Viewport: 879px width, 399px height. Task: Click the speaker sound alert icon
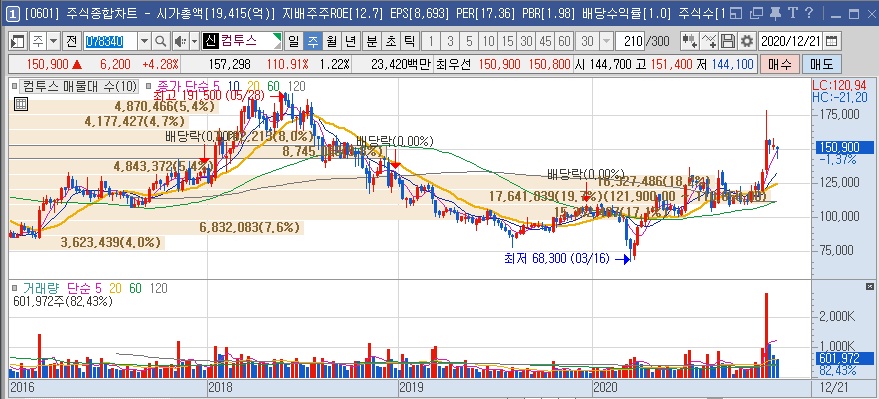180,41
